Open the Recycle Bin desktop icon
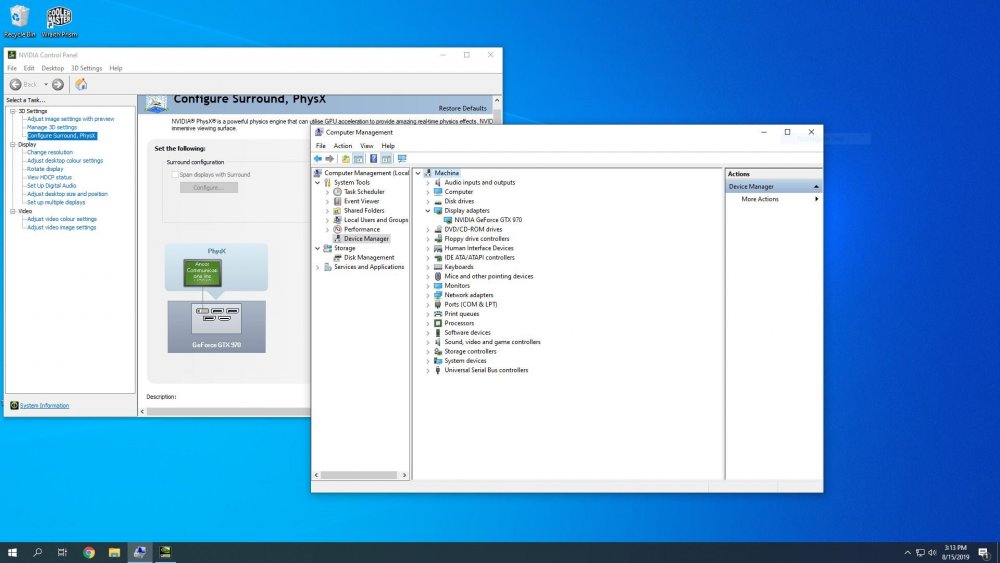This screenshot has width=1000, height=563. (20, 21)
